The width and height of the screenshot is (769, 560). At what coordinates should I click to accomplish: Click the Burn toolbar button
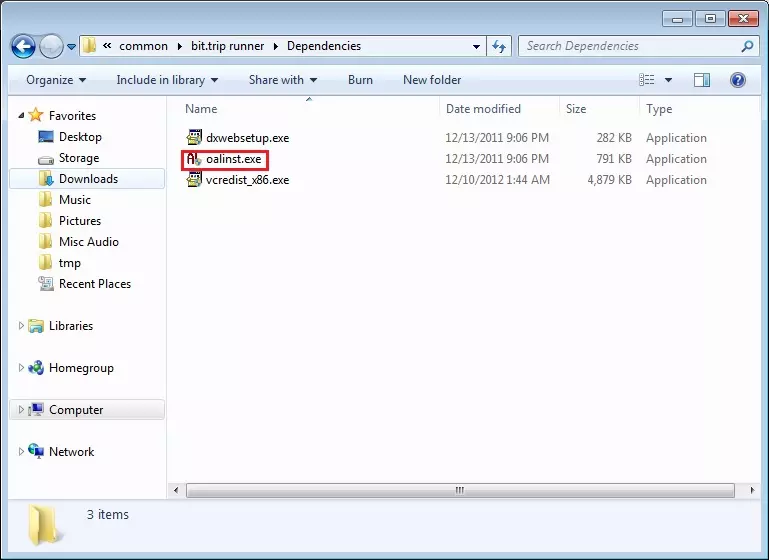click(360, 80)
